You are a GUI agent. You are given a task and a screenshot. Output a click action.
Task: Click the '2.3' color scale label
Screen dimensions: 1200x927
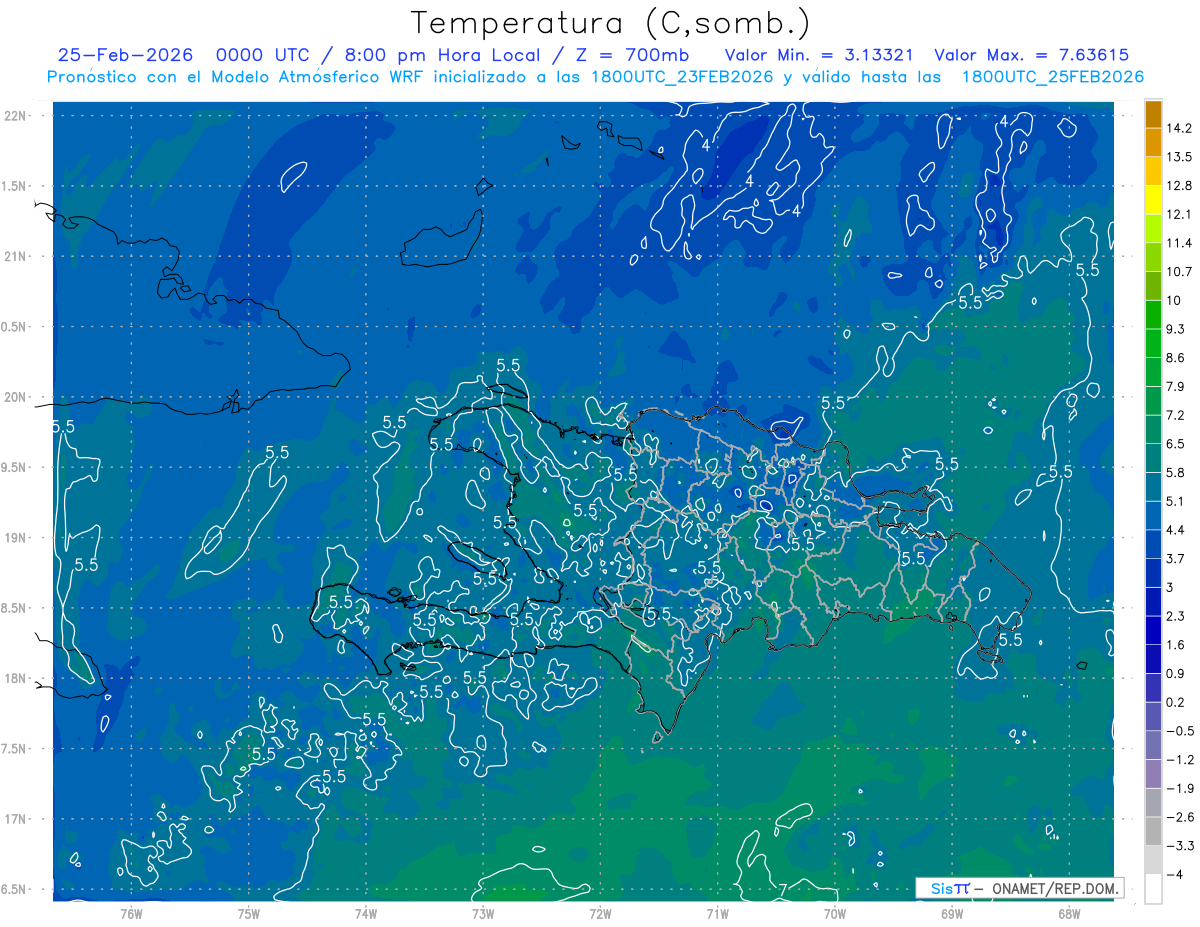[1177, 616]
